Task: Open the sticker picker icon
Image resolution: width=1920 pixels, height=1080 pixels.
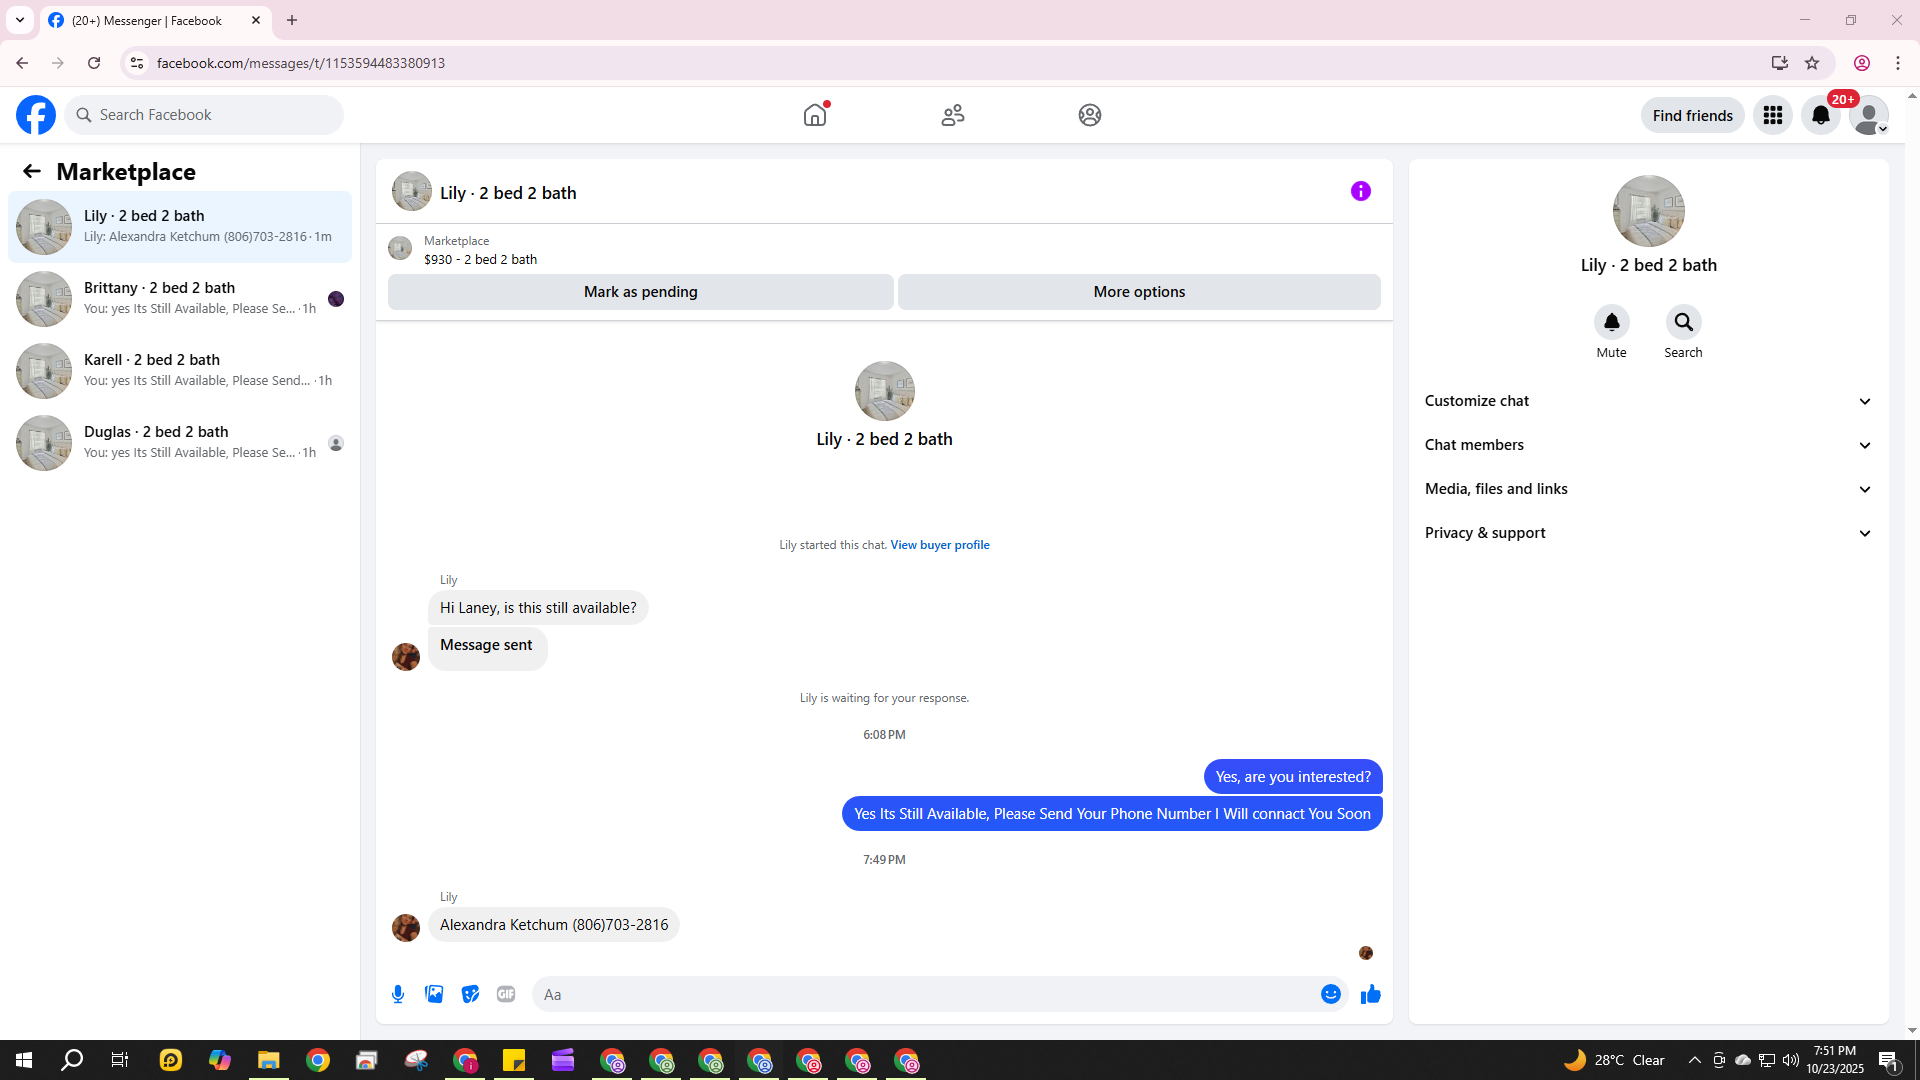Action: [x=470, y=994]
